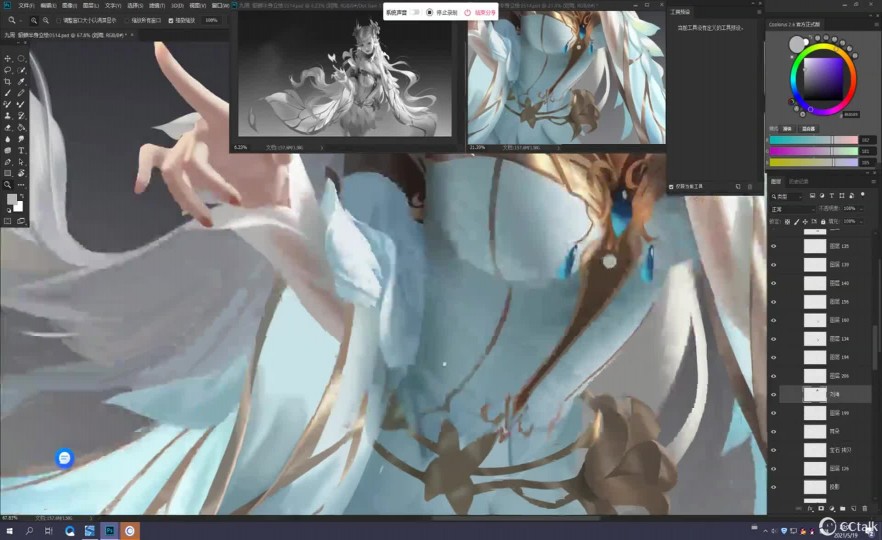Filter layers by type layers T icon

tap(831, 196)
